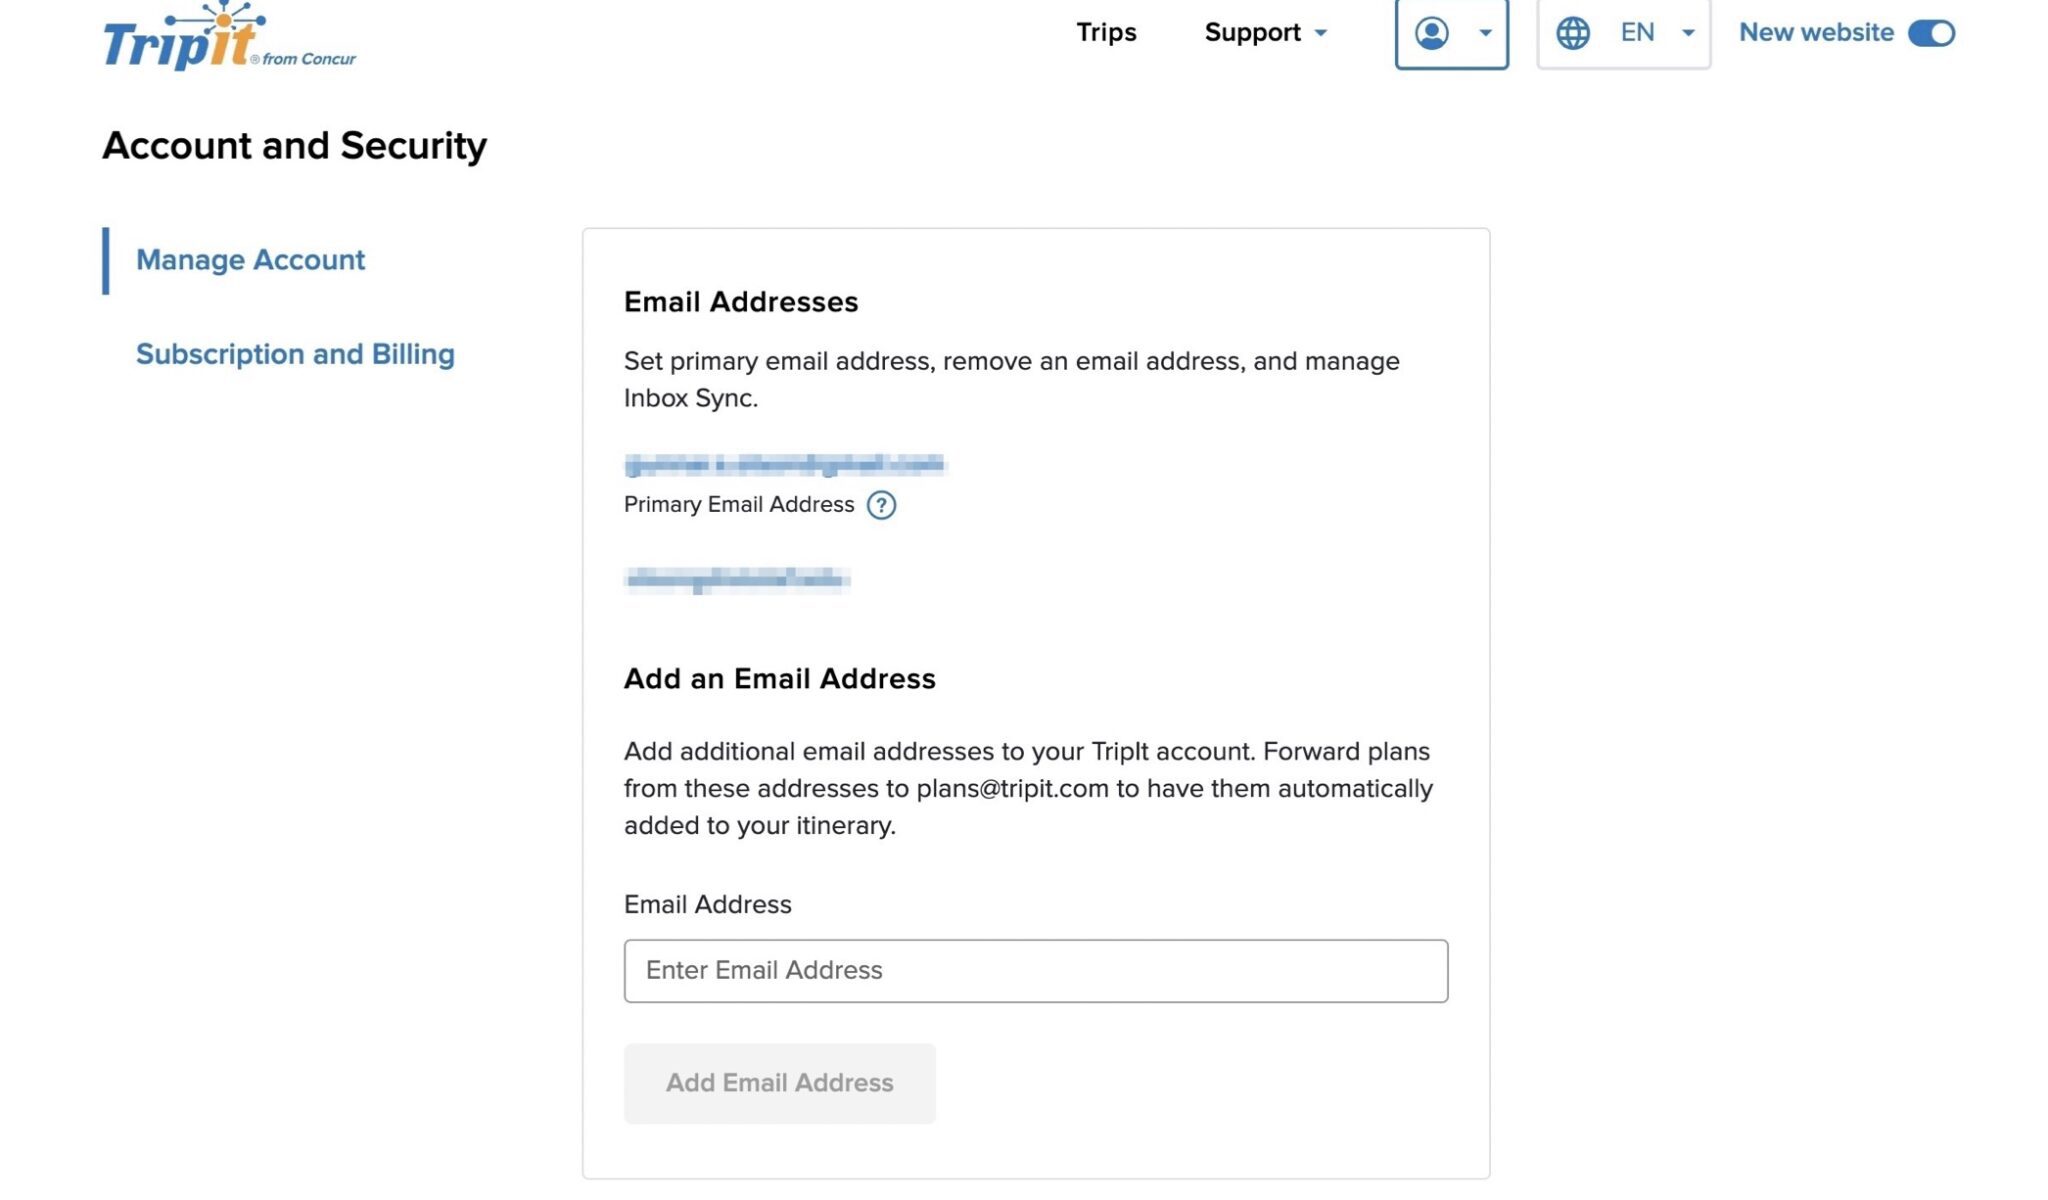This screenshot has width=2048, height=1200.
Task: Click the Add Email Address button
Action: point(779,1083)
